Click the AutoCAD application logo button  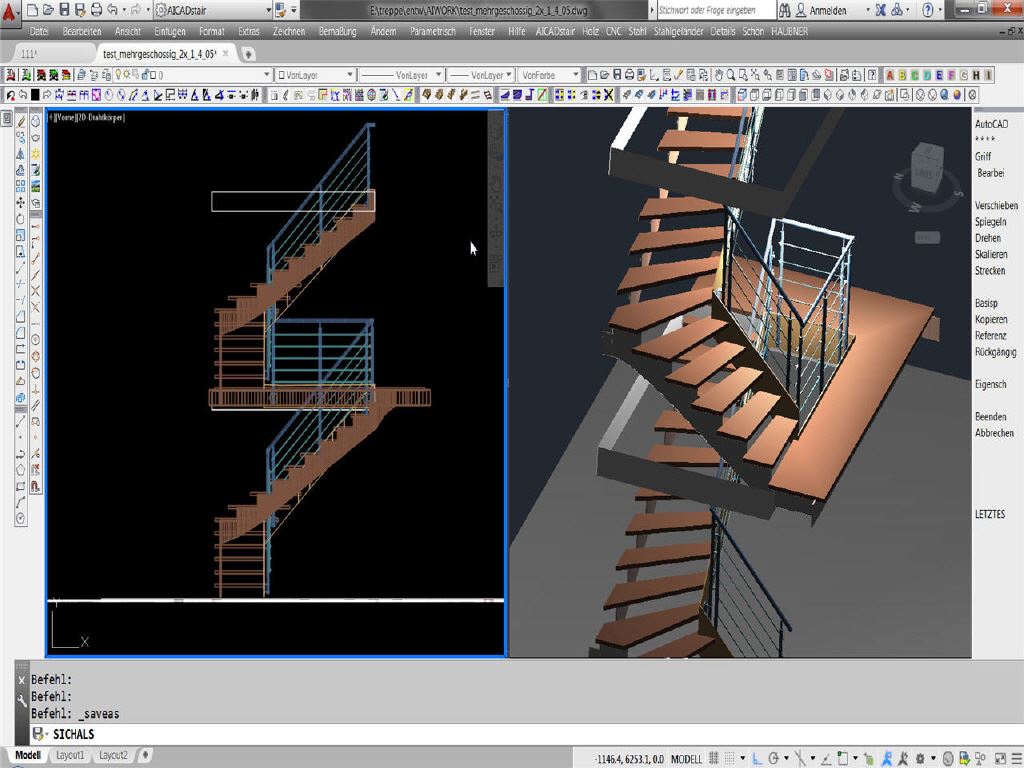[11, 12]
